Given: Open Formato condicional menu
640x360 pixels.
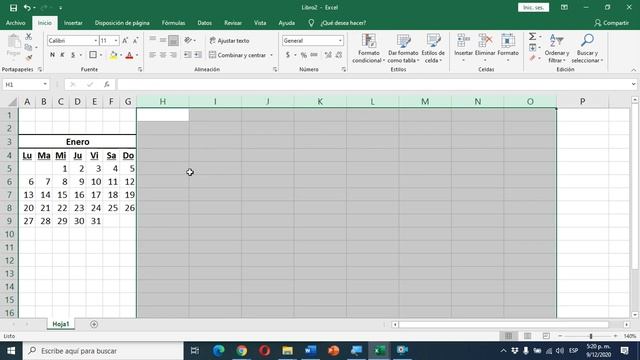Looking at the screenshot, I should tap(369, 48).
